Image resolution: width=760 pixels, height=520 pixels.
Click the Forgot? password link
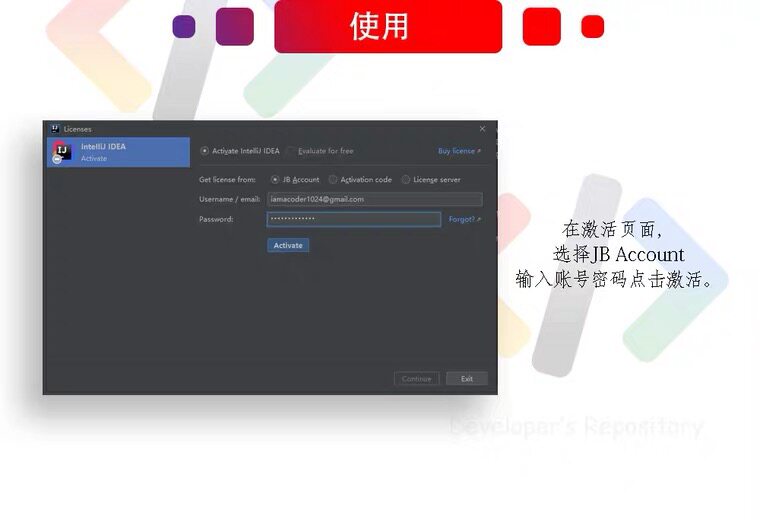click(x=464, y=219)
